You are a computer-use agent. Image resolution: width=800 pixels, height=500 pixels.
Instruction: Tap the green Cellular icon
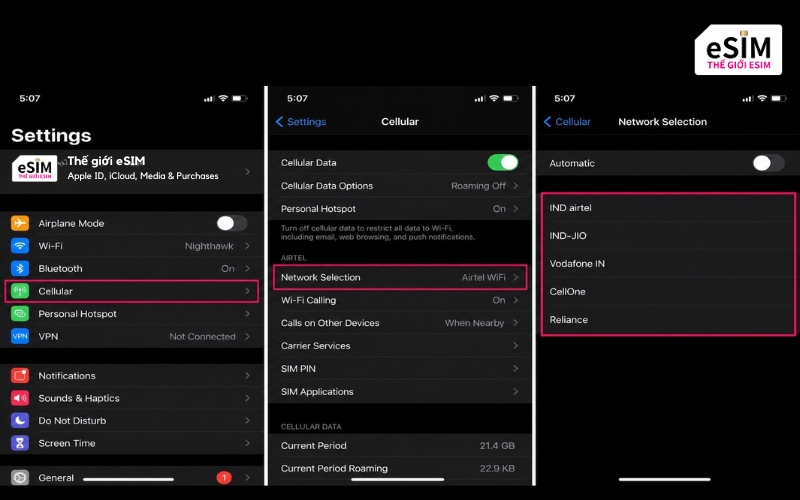[20, 291]
